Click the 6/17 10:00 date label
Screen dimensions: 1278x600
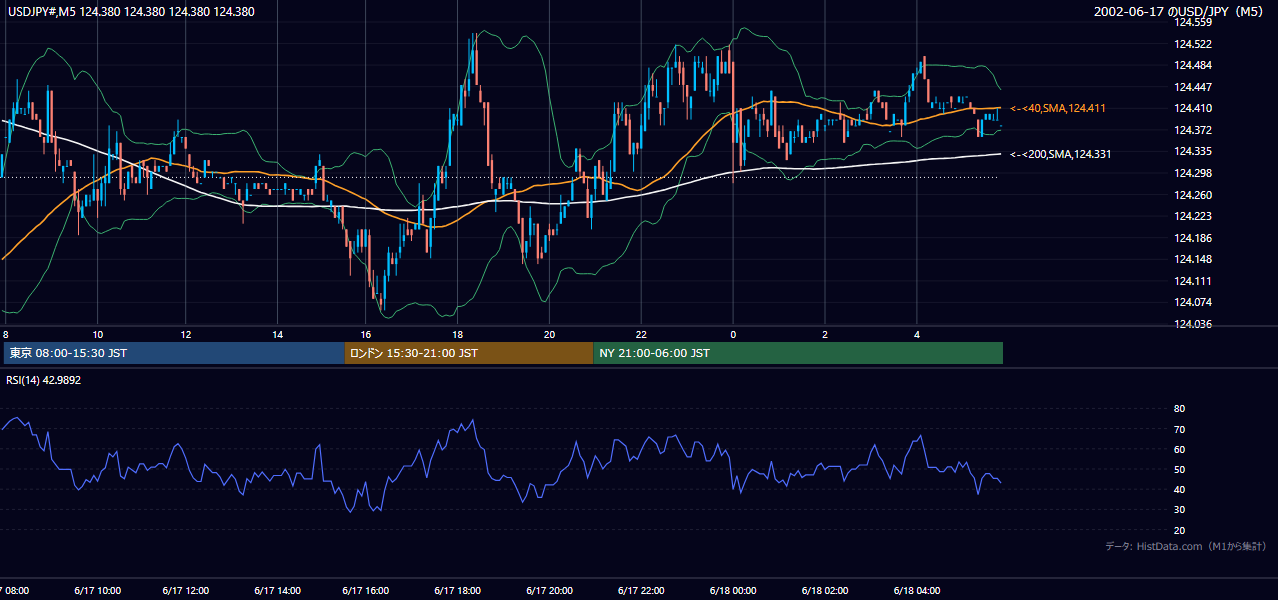98,591
